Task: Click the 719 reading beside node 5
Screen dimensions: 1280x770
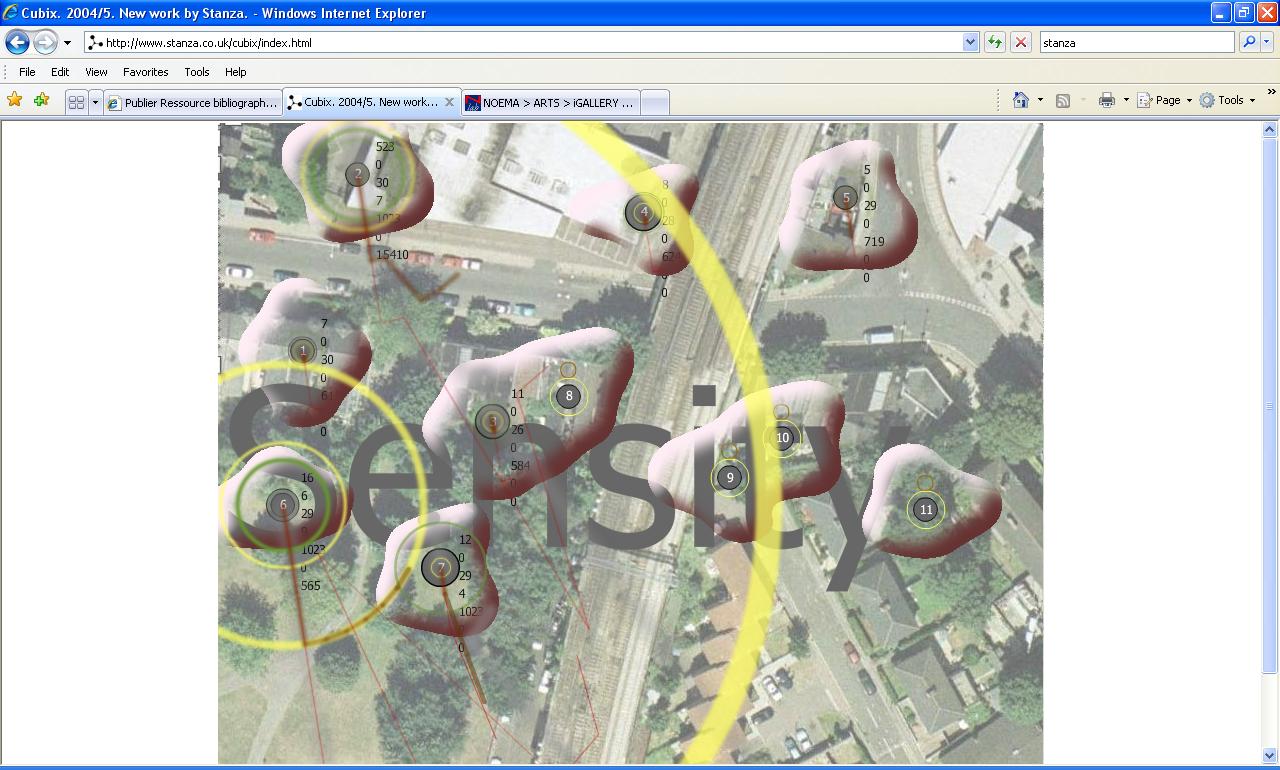Action: [x=874, y=242]
